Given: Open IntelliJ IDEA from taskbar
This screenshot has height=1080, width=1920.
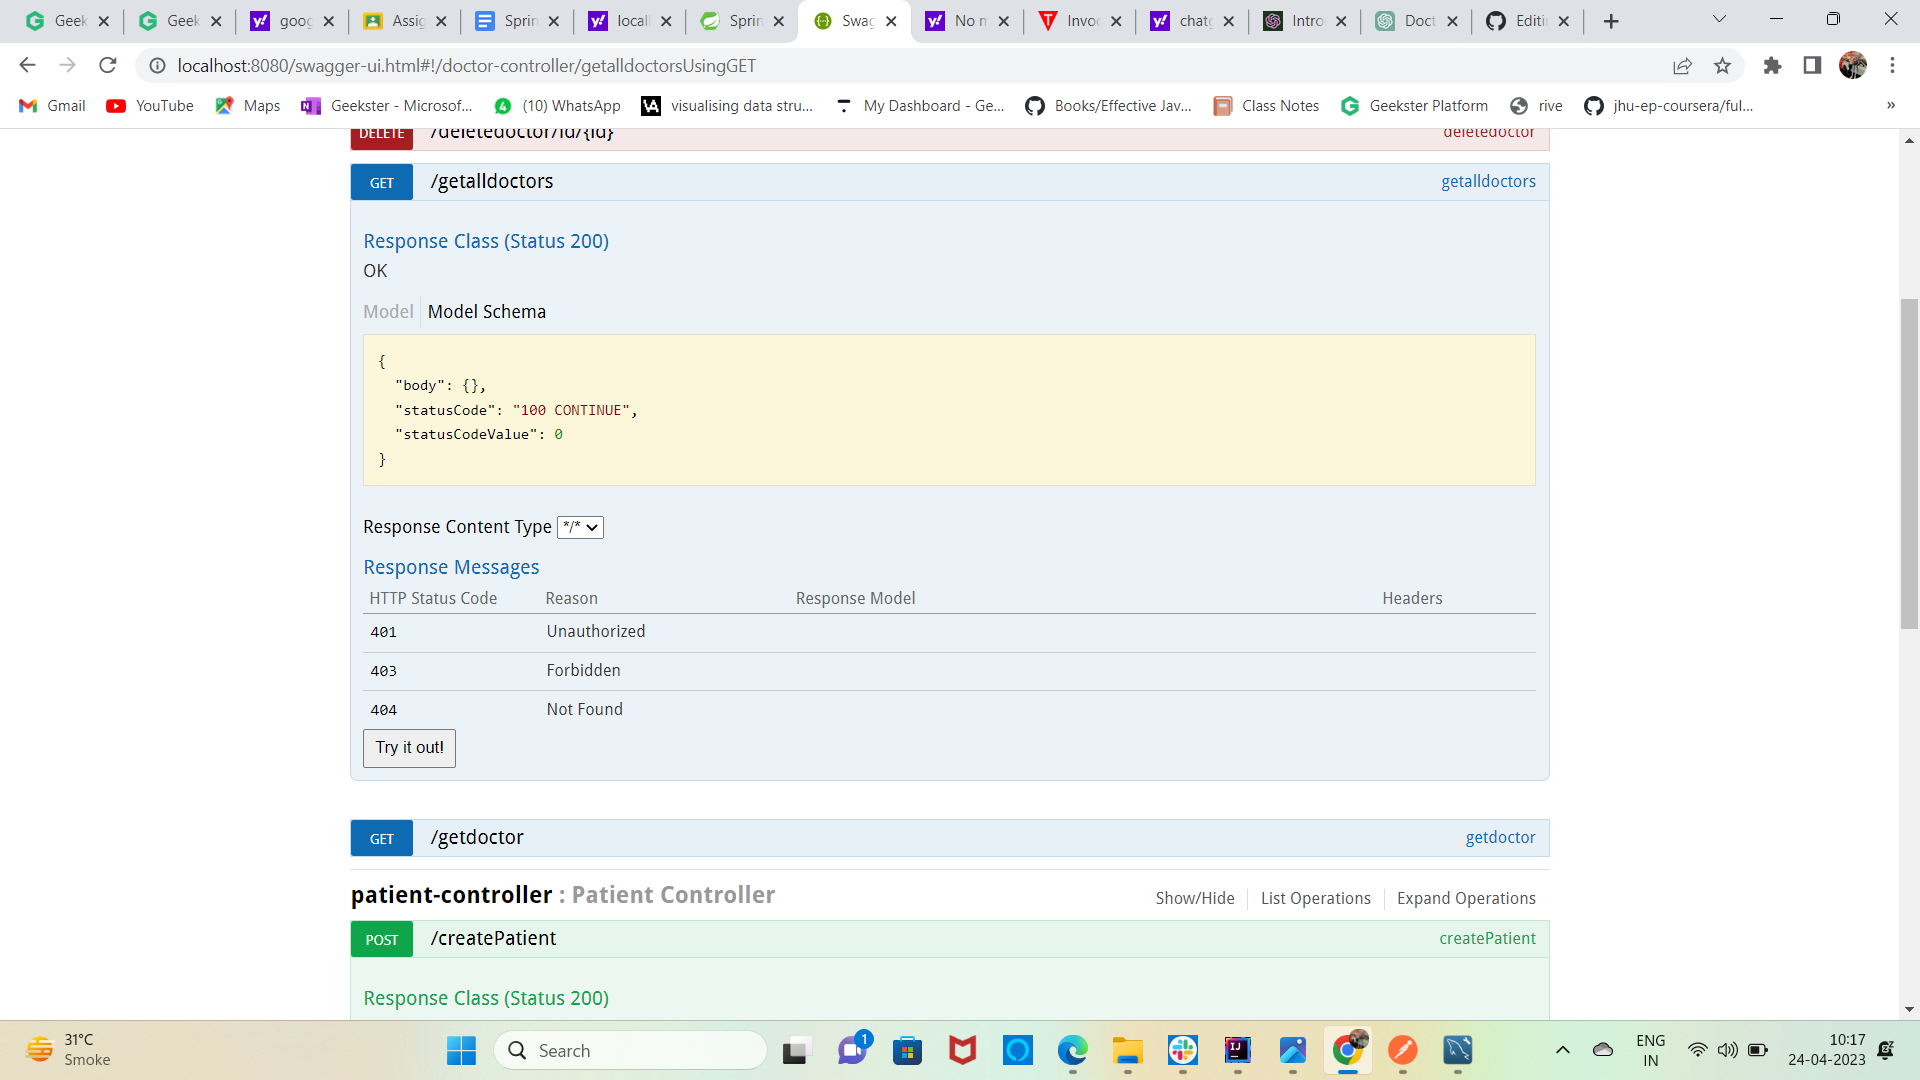Looking at the screenshot, I should click(x=1237, y=1050).
